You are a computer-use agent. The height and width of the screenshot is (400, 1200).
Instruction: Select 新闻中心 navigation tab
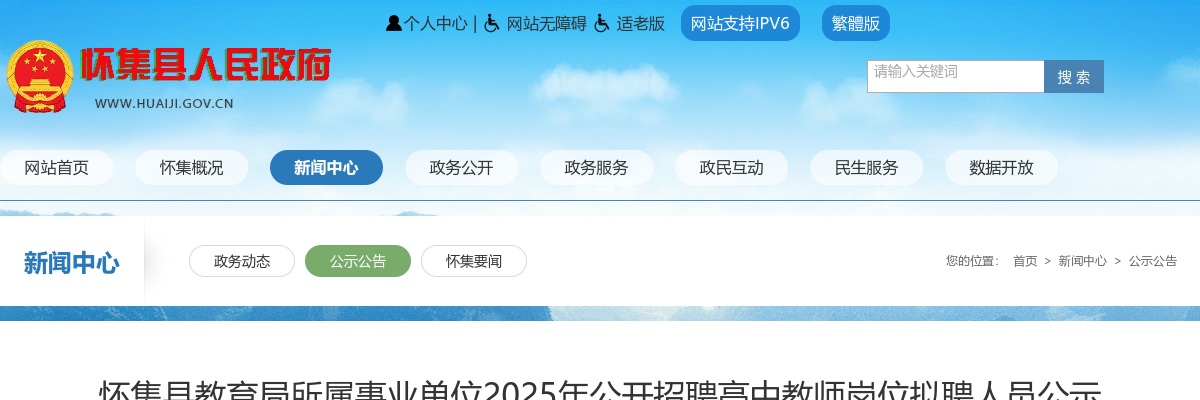[326, 168]
